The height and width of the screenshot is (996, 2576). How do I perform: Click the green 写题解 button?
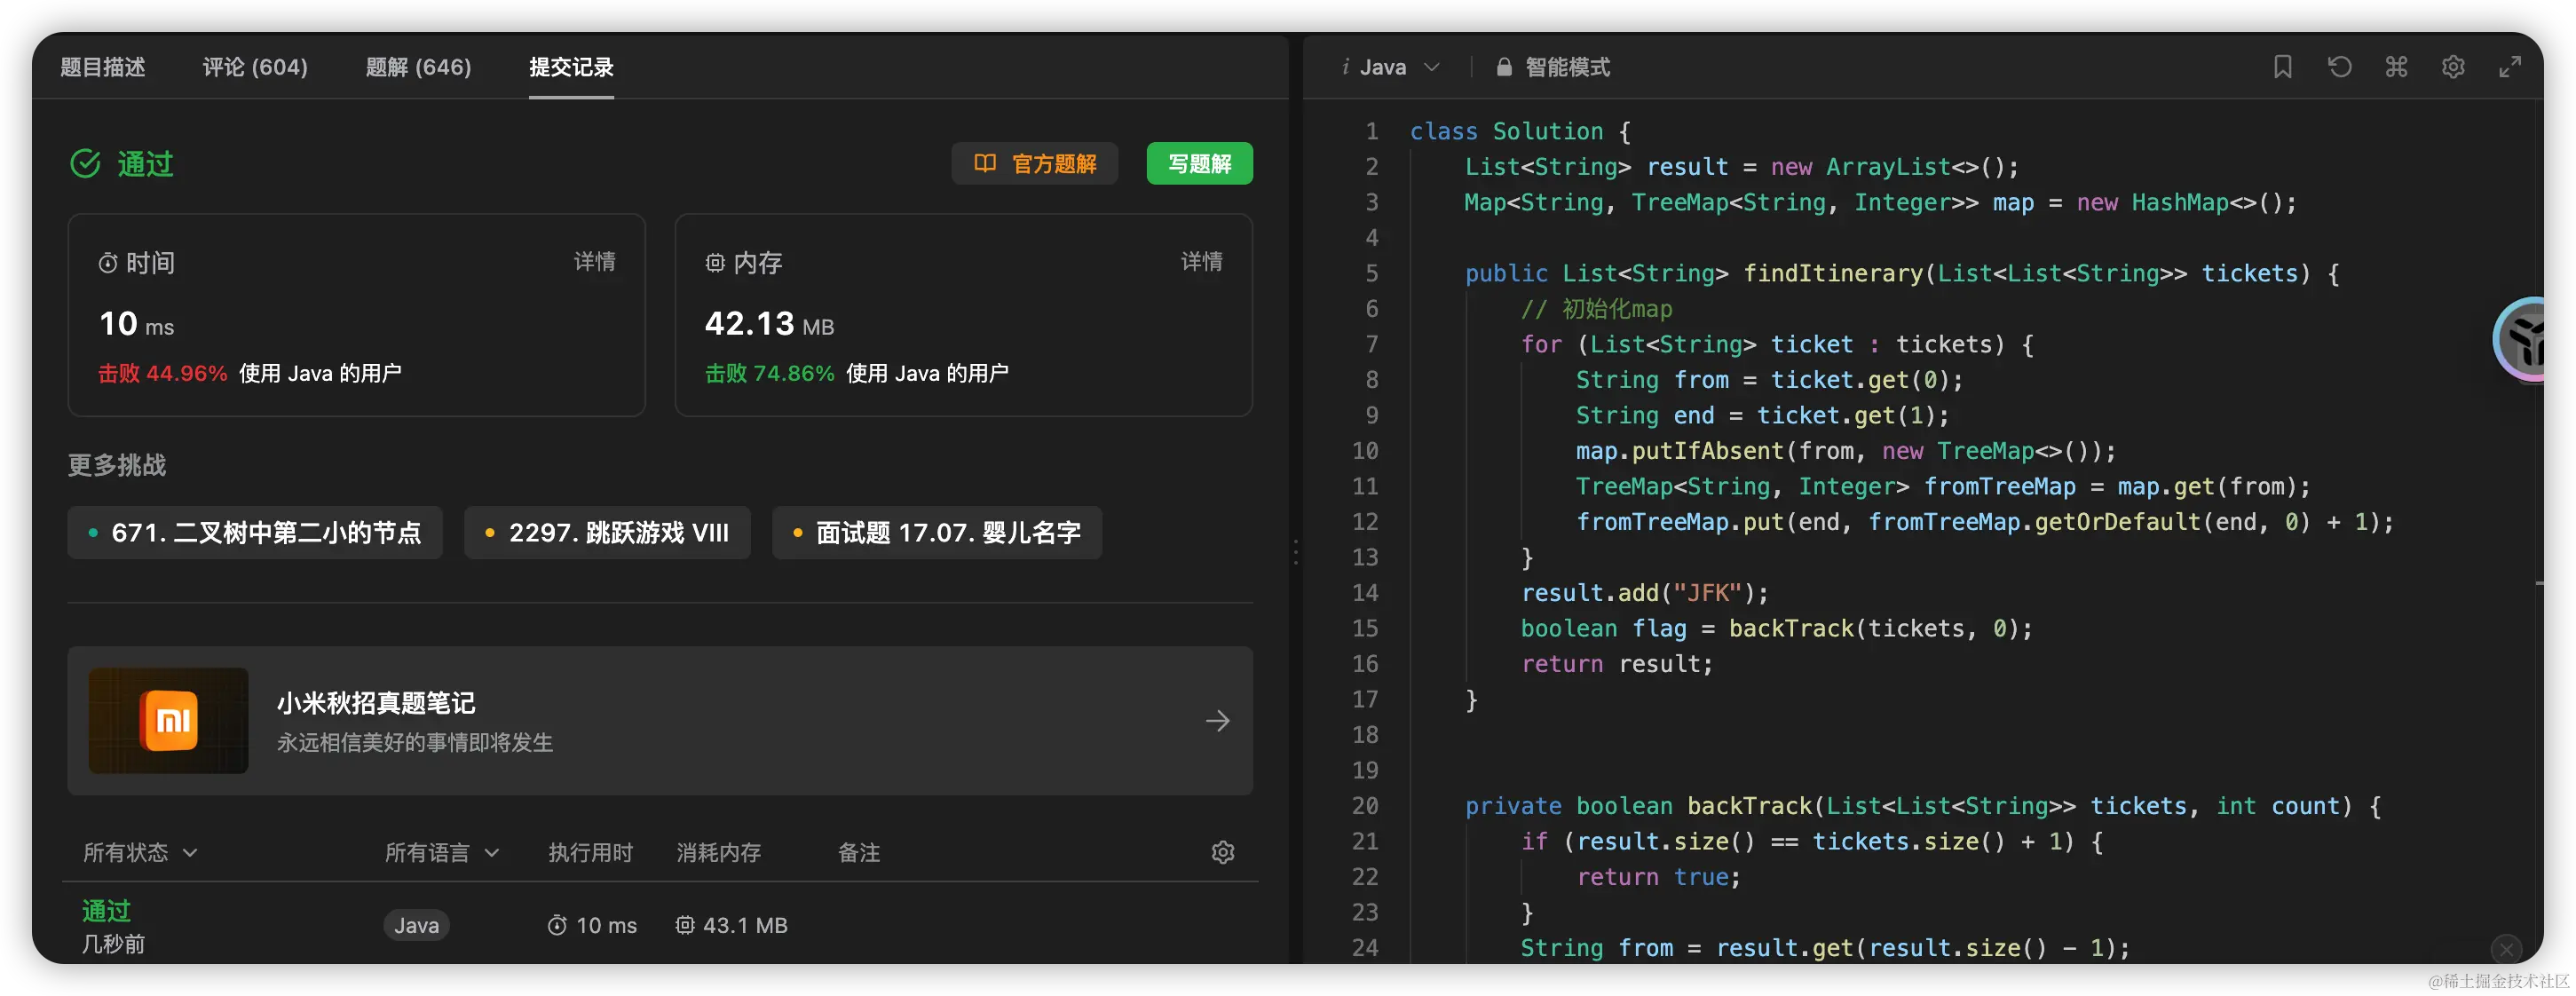1199,163
